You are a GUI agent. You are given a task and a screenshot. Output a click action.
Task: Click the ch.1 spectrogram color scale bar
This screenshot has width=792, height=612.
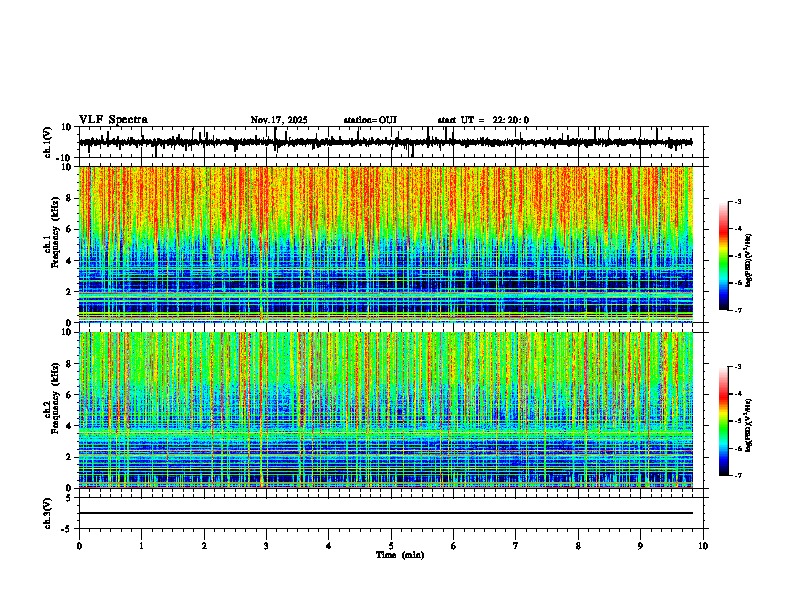pyautogui.click(x=723, y=256)
